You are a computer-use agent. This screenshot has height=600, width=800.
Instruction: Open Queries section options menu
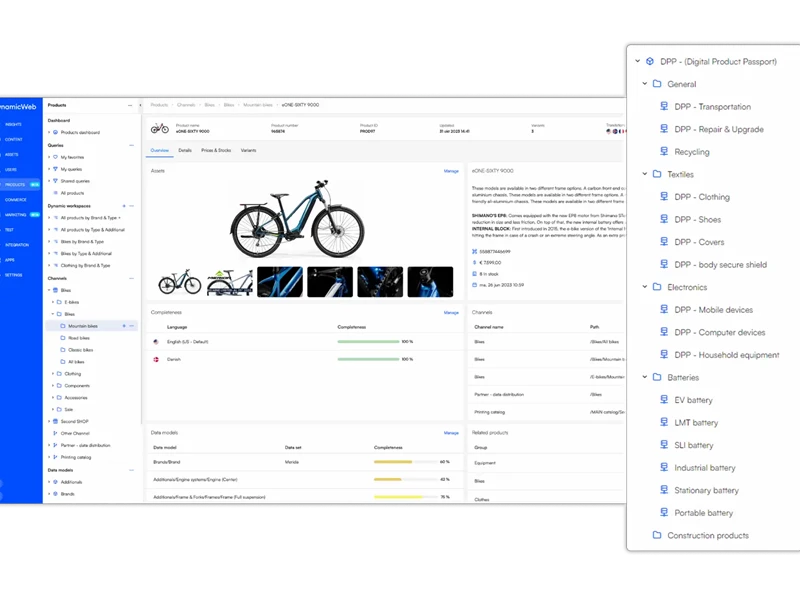click(131, 145)
